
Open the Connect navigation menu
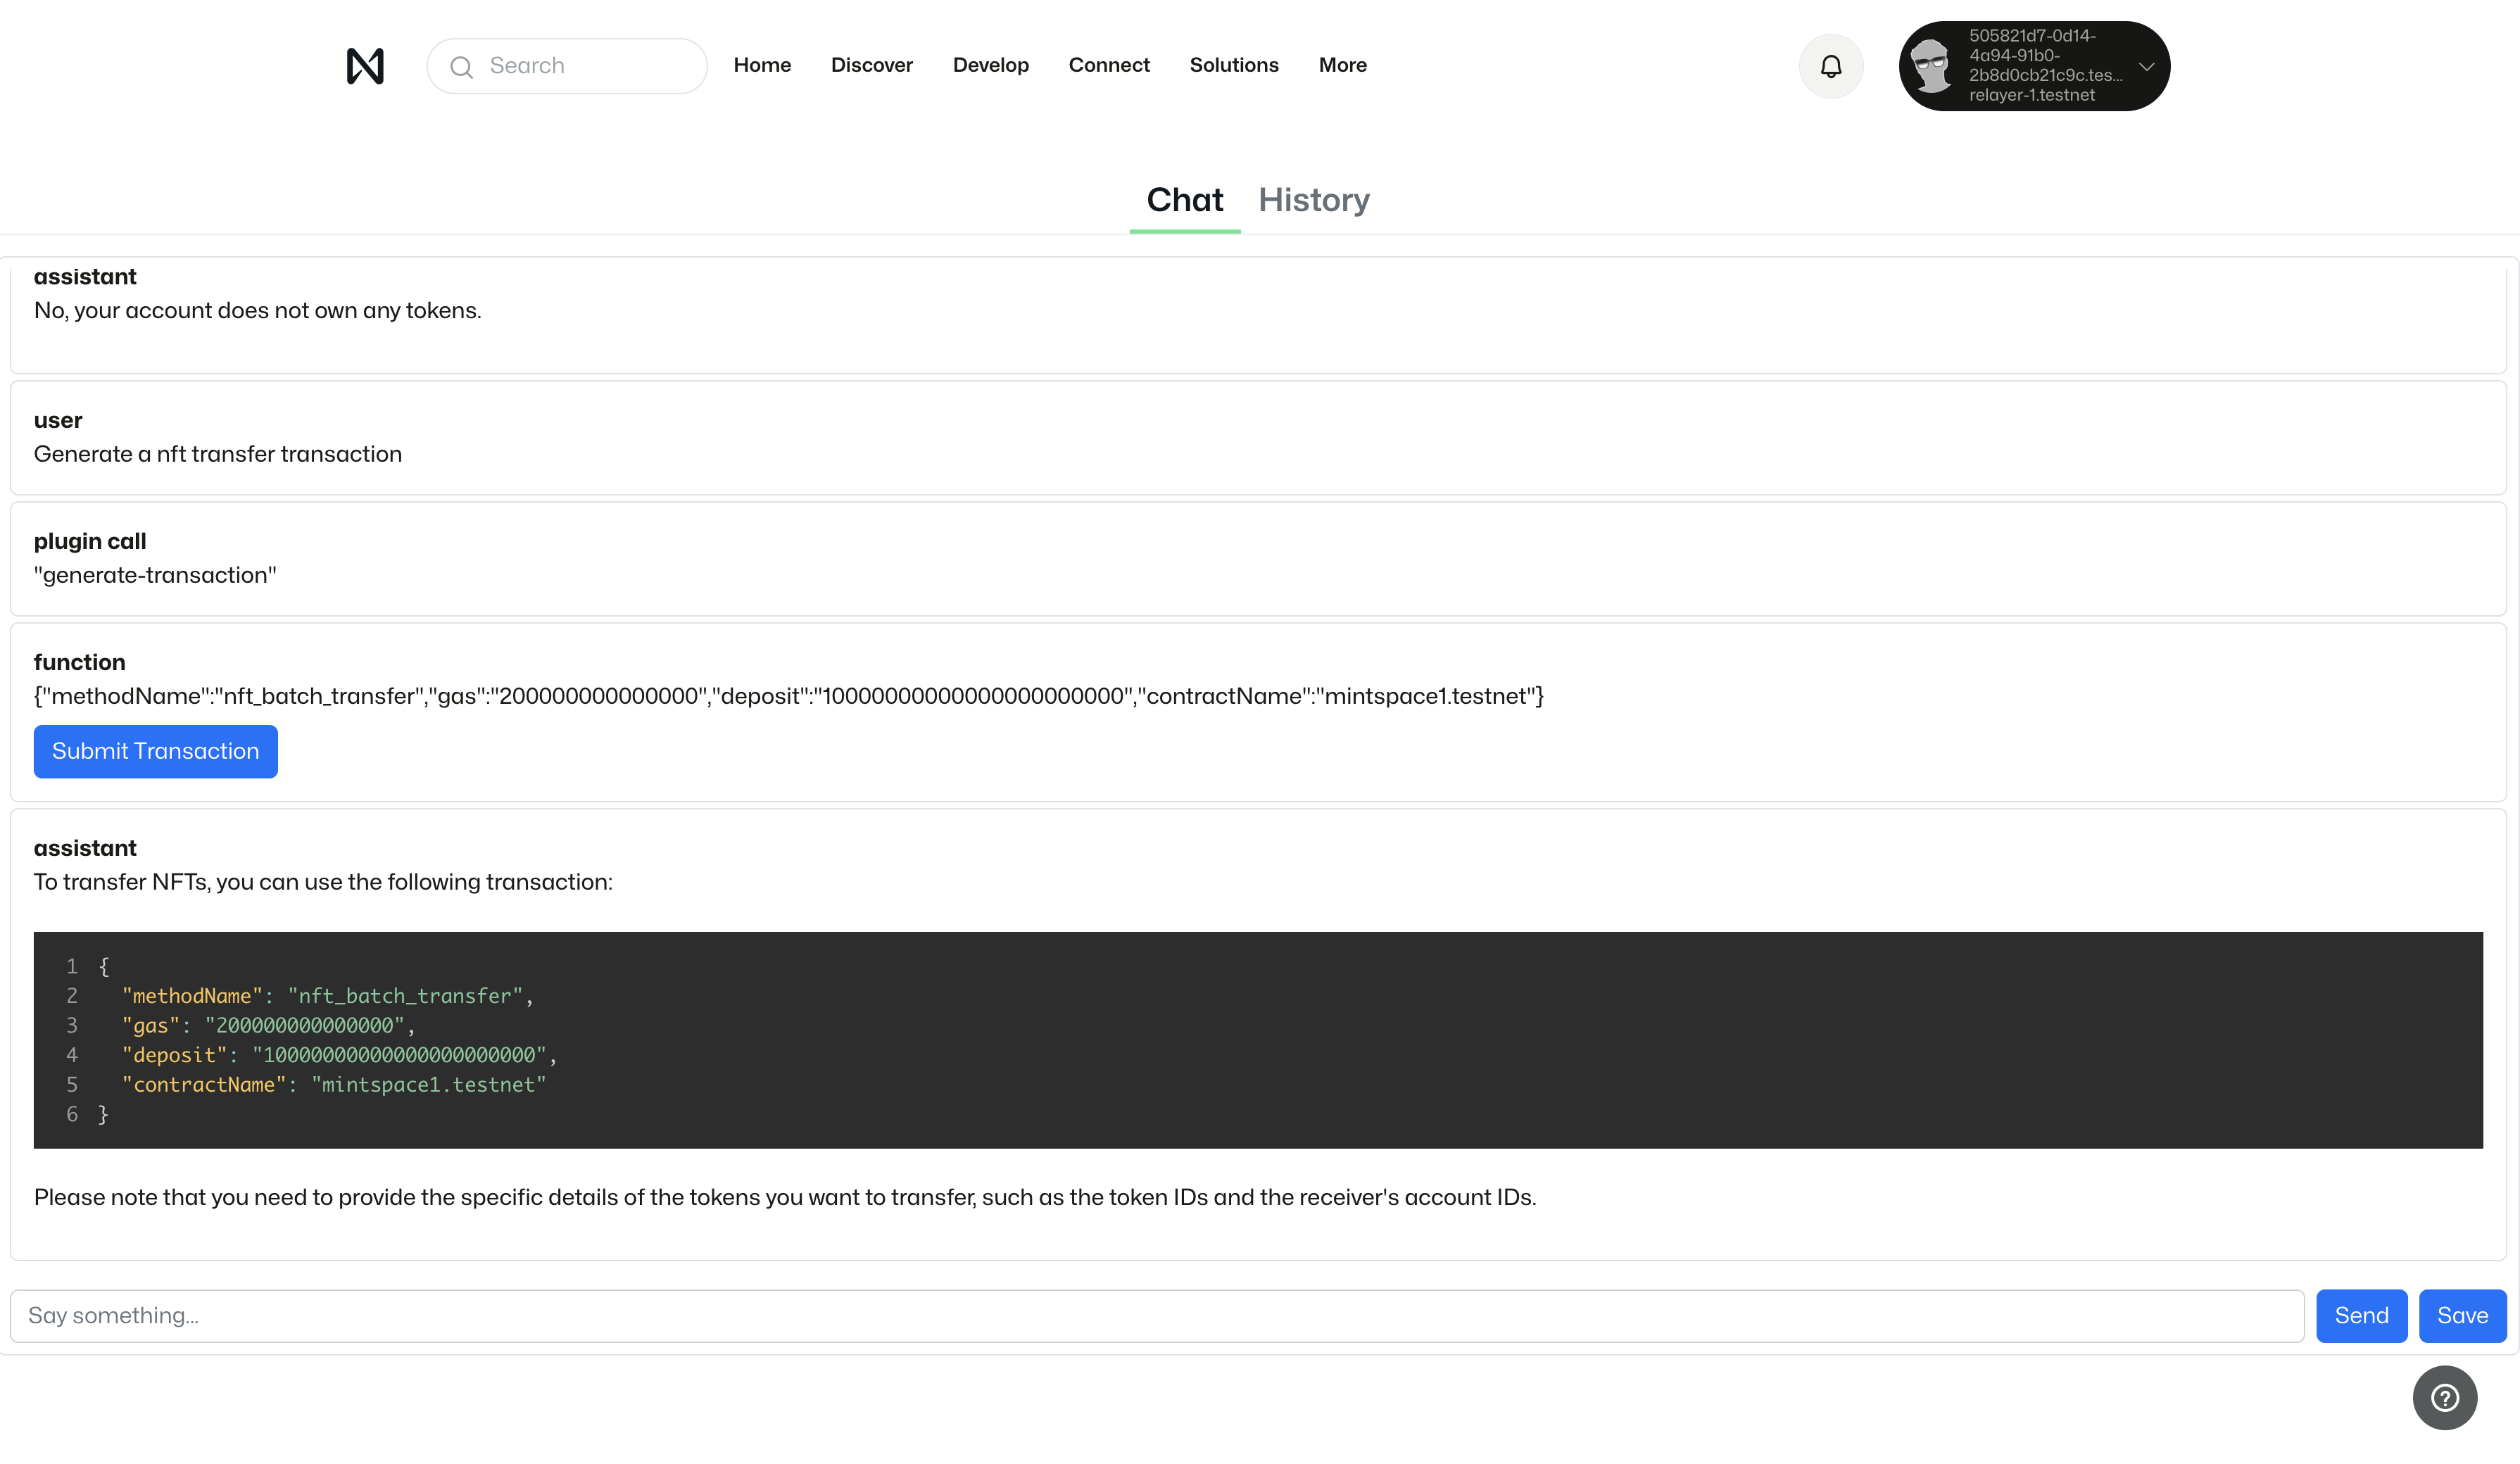(x=1108, y=65)
